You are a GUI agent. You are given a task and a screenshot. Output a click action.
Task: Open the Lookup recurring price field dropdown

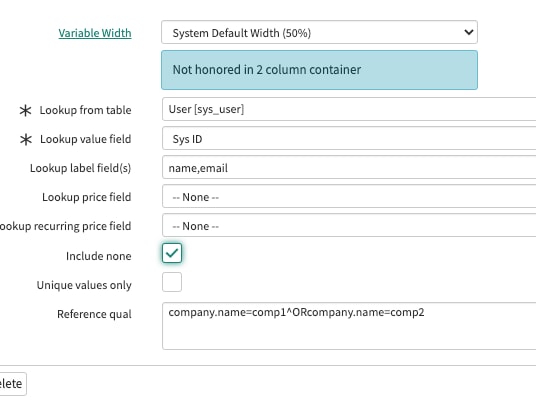349,226
